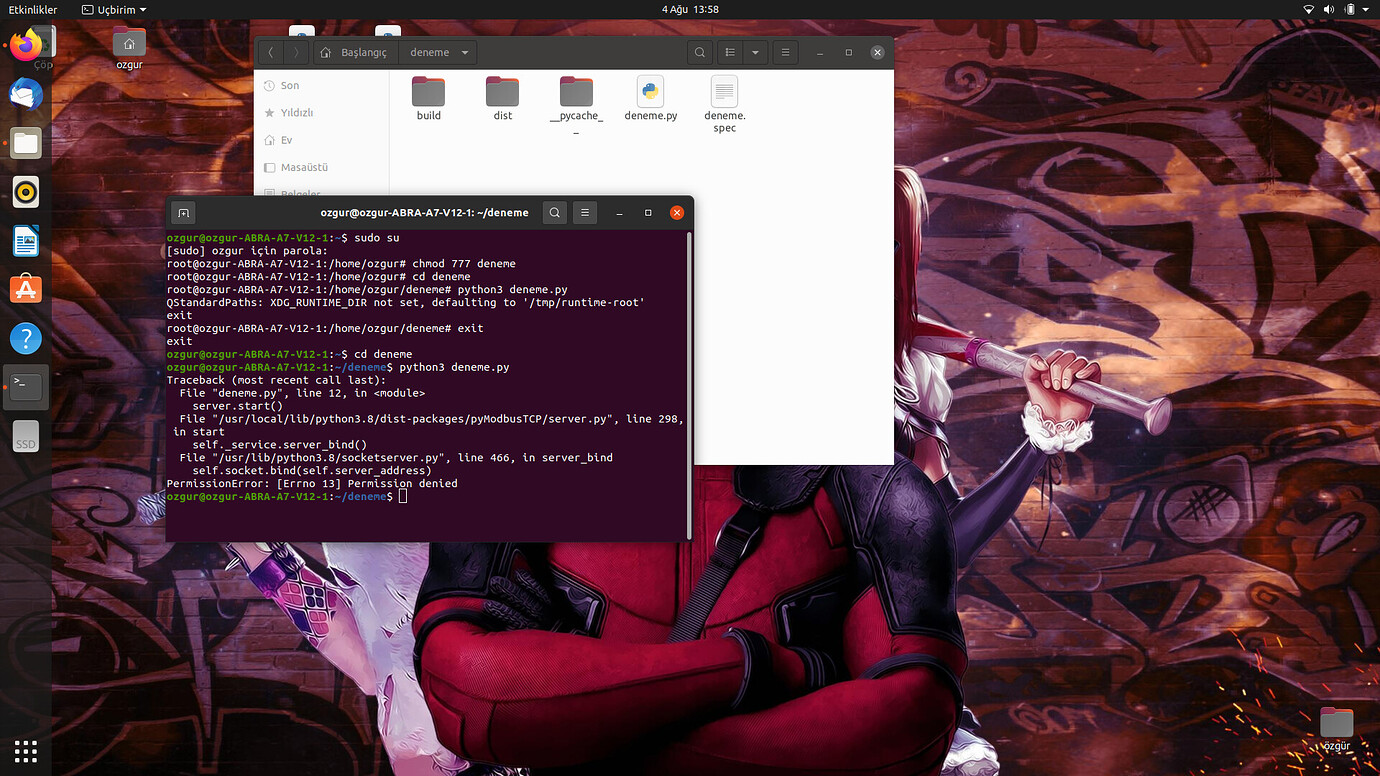Minimize the Terminal window
Screen dimensions: 1380x776
tap(620, 213)
